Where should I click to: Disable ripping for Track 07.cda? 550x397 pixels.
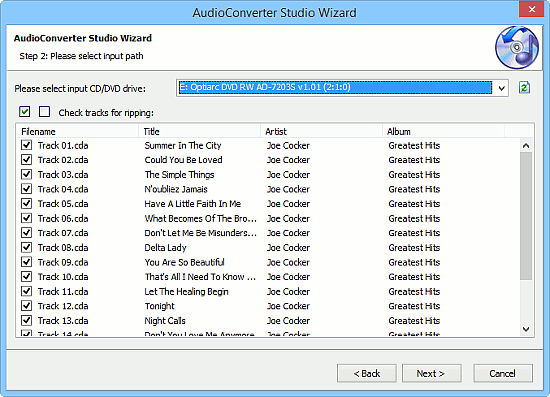click(x=27, y=233)
